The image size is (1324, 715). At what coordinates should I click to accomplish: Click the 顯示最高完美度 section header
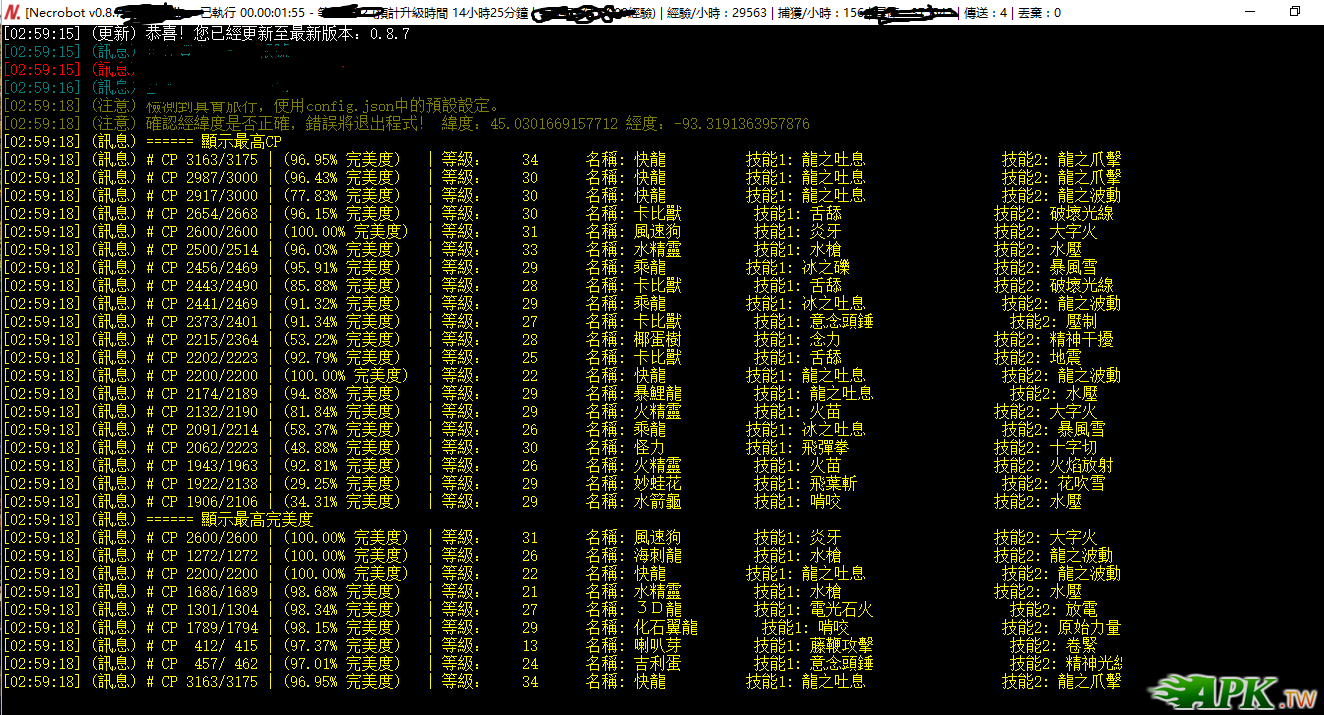click(229, 519)
